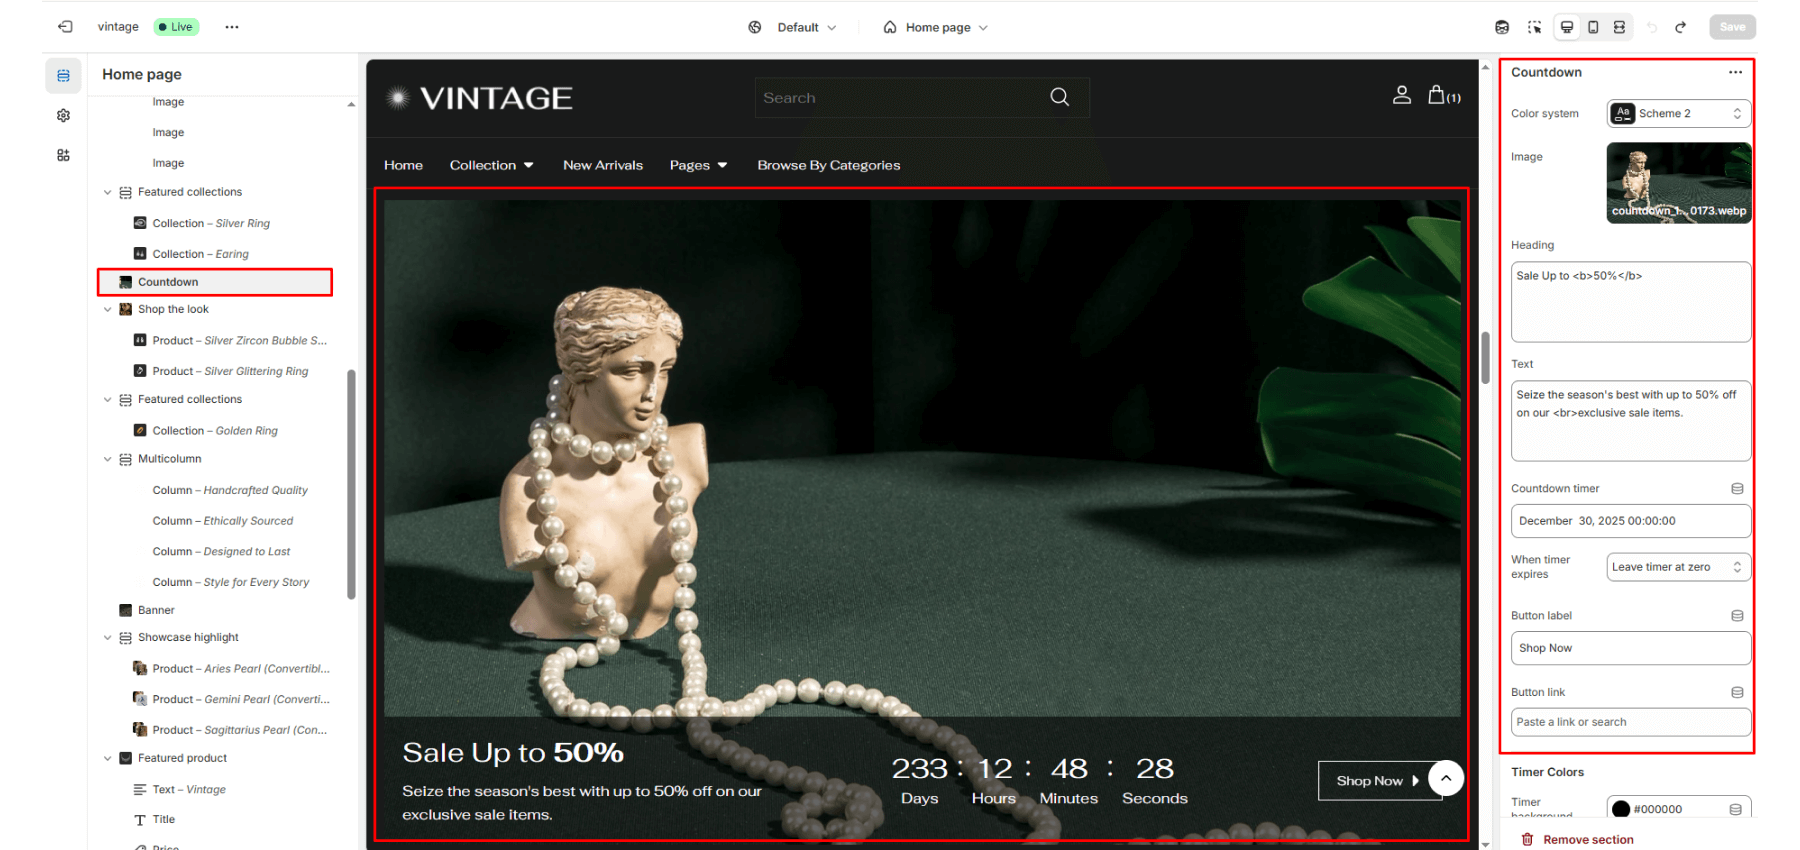The image size is (1800, 850).
Task: Select Collection – Earing block
Action: [200, 254]
